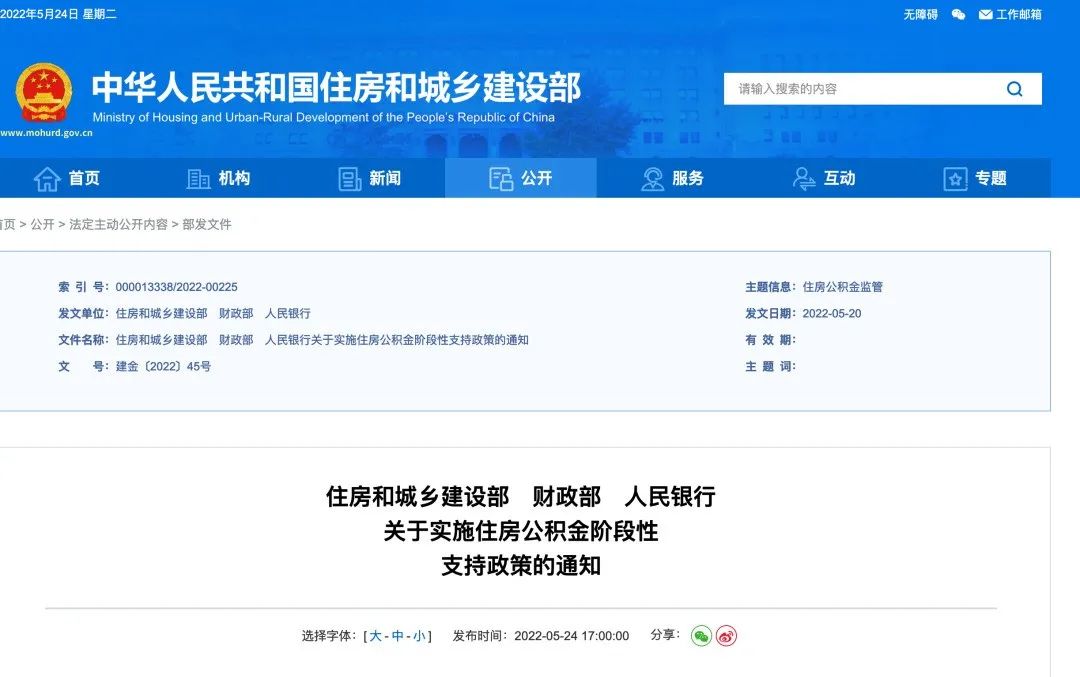The image size is (1080, 677).
Task: Click the star icon beside 专题
Action: point(955,179)
